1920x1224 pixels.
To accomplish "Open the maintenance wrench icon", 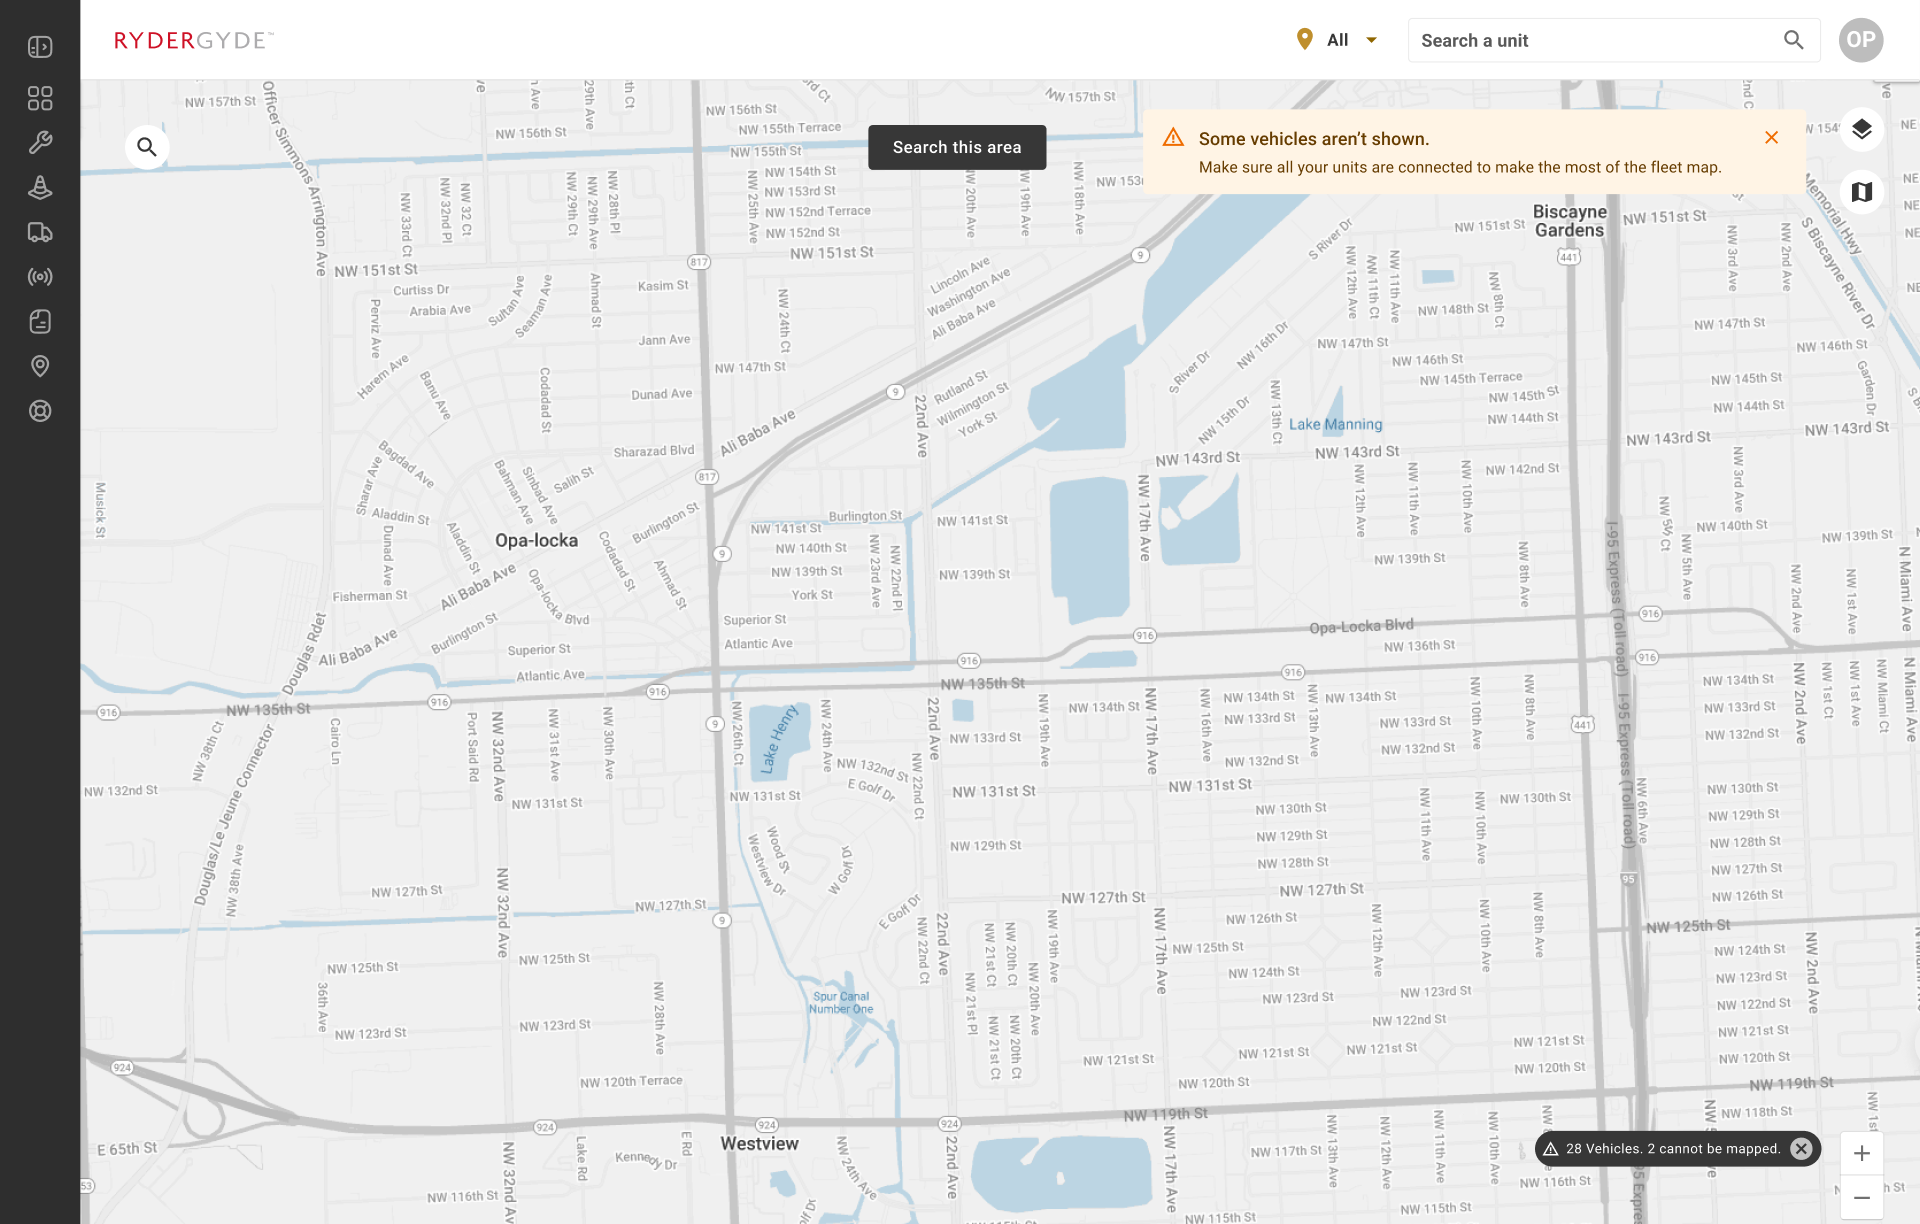I will pyautogui.click(x=40, y=143).
